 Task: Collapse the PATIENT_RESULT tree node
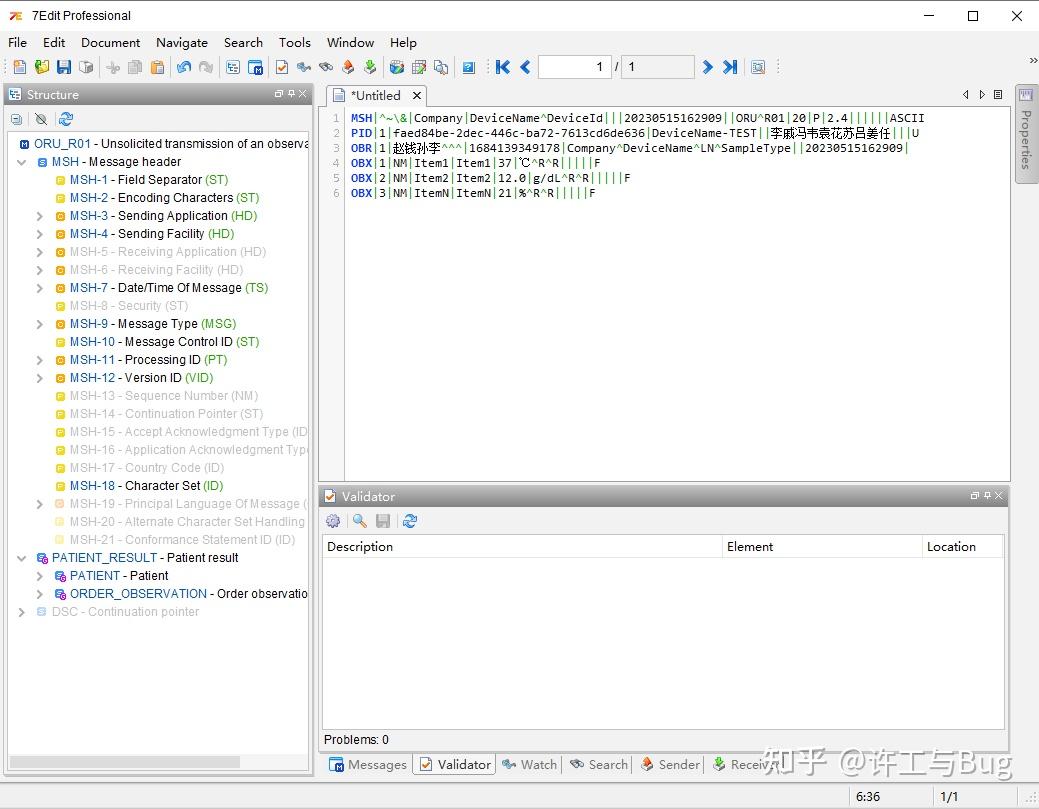point(22,558)
